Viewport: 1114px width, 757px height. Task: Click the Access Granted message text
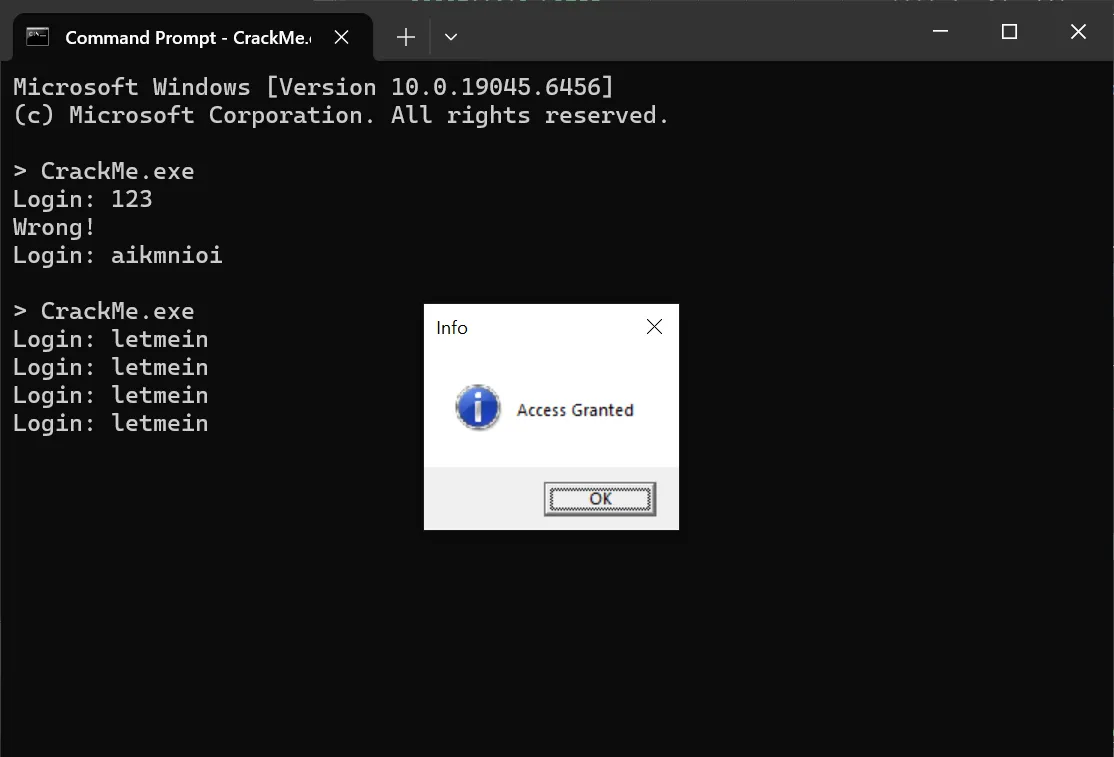tap(575, 410)
